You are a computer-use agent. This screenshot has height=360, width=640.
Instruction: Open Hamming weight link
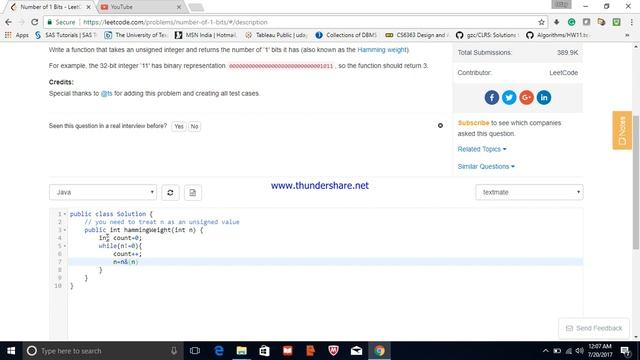click(x=382, y=50)
